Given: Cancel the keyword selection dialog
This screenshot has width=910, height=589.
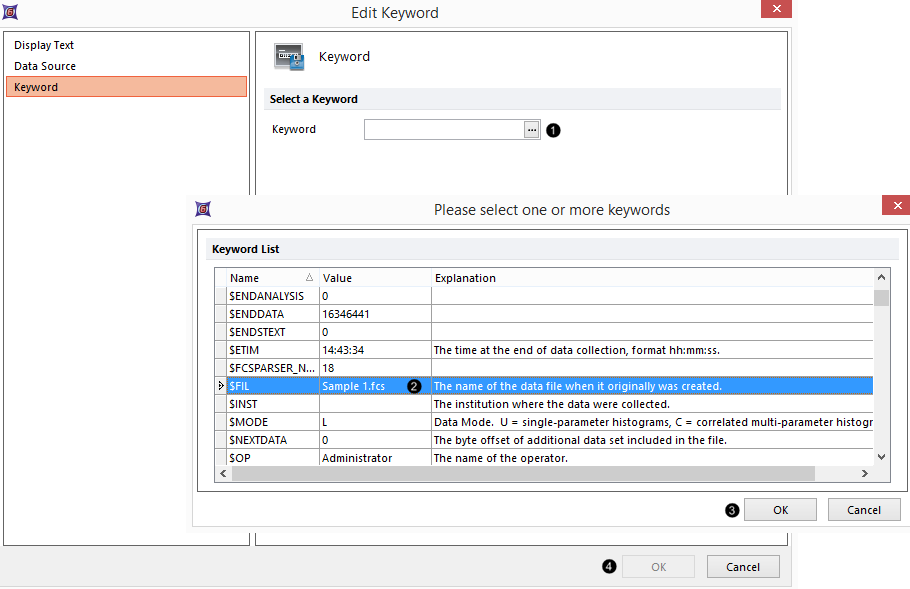Looking at the screenshot, I should (x=864, y=510).
